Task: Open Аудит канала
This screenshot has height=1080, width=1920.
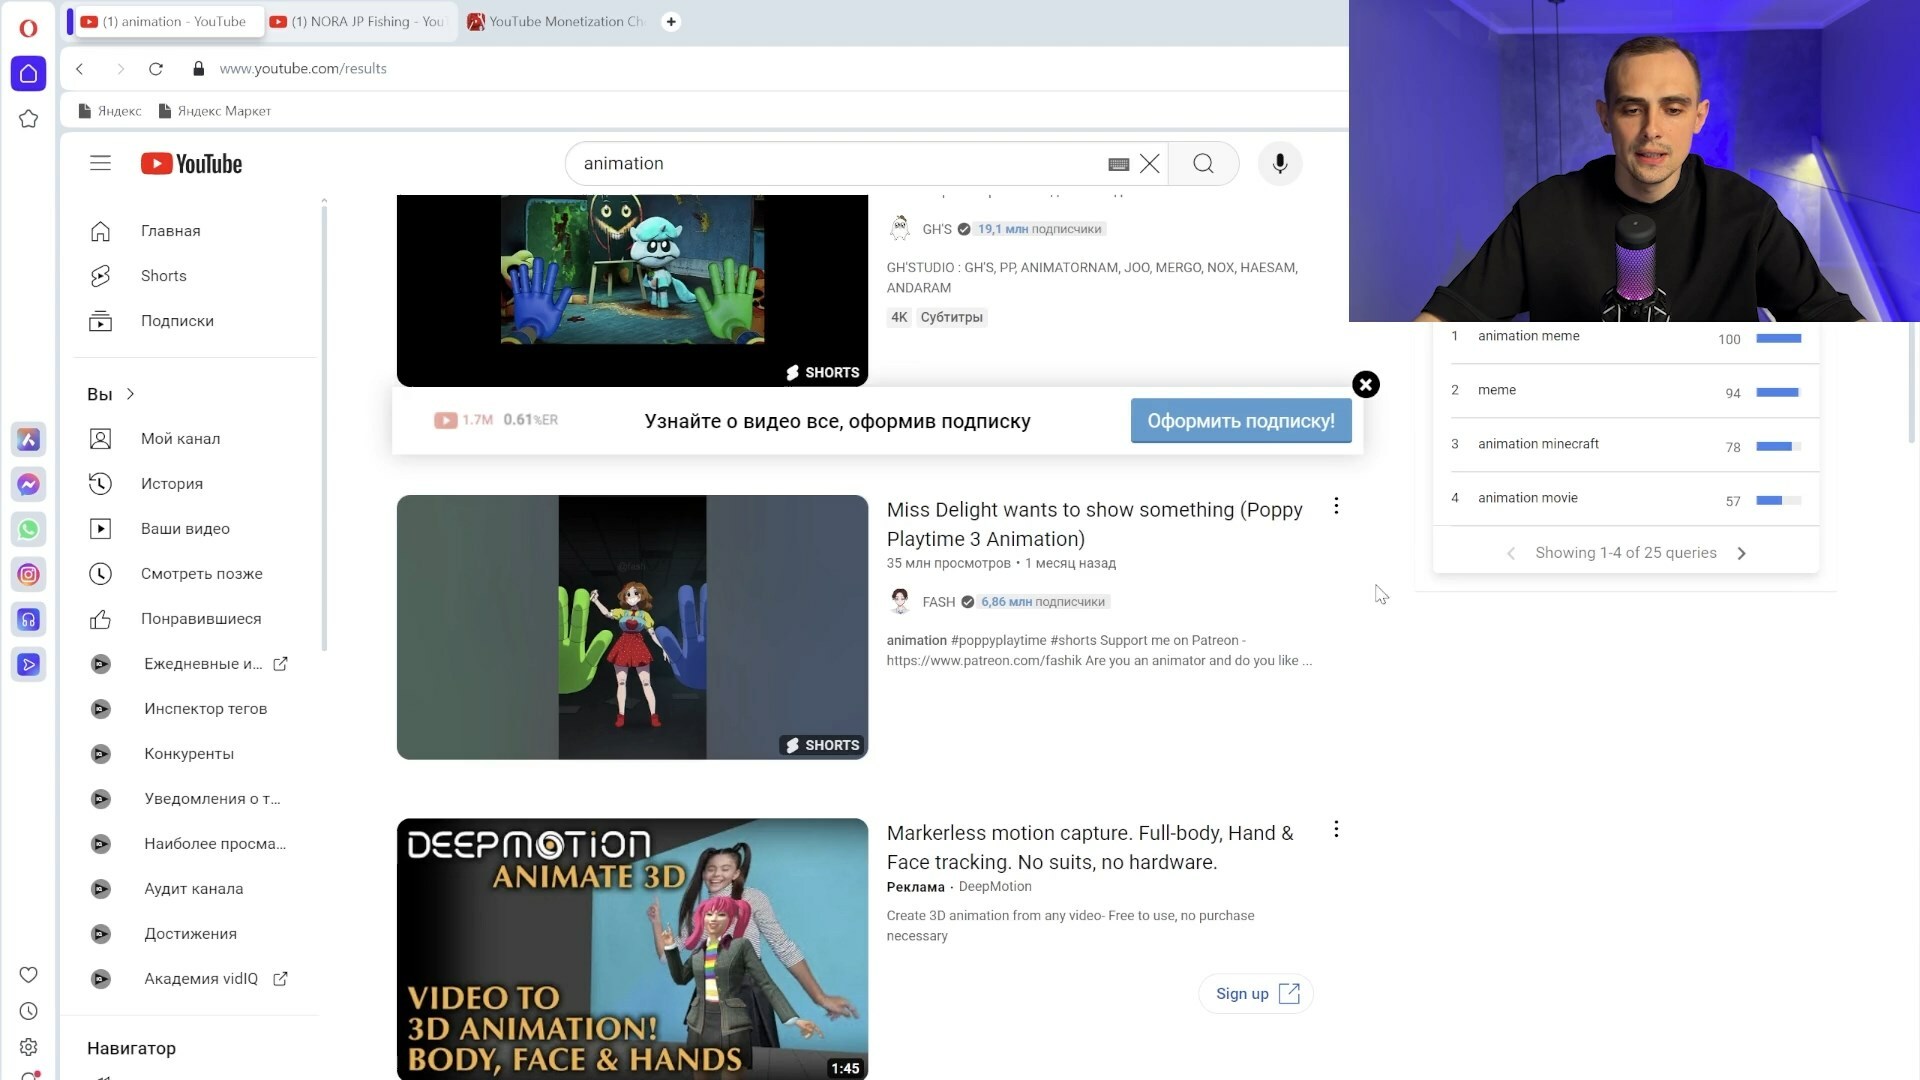Action: [x=196, y=889]
